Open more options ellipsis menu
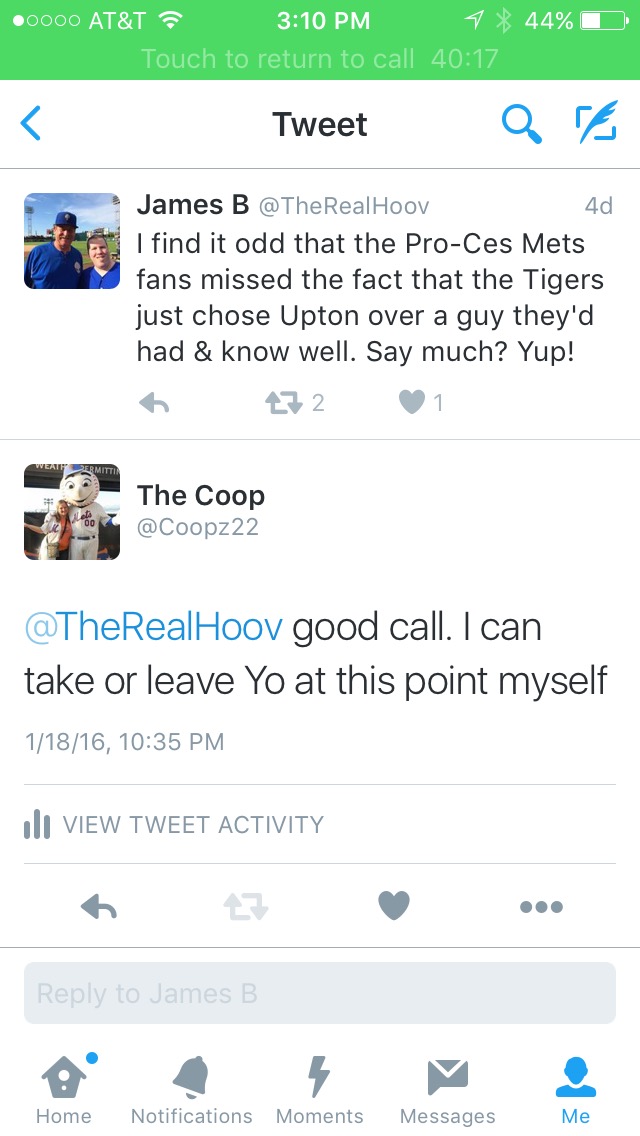 coord(541,906)
